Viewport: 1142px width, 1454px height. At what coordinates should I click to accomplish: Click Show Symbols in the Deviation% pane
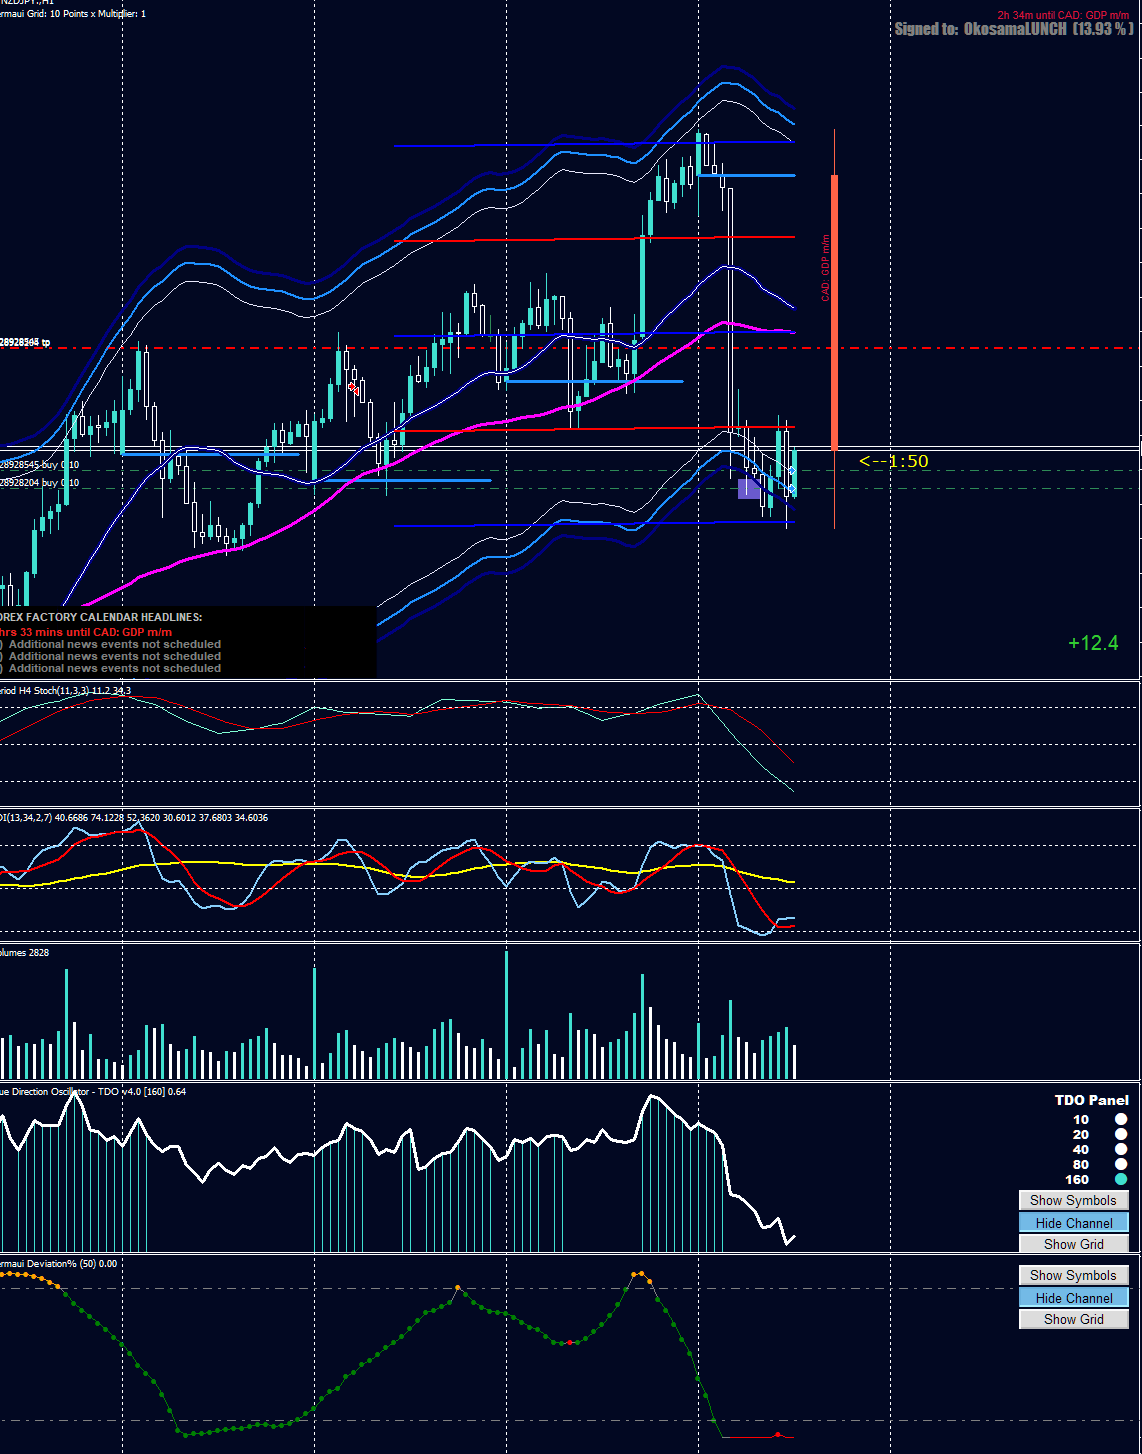(1074, 1275)
